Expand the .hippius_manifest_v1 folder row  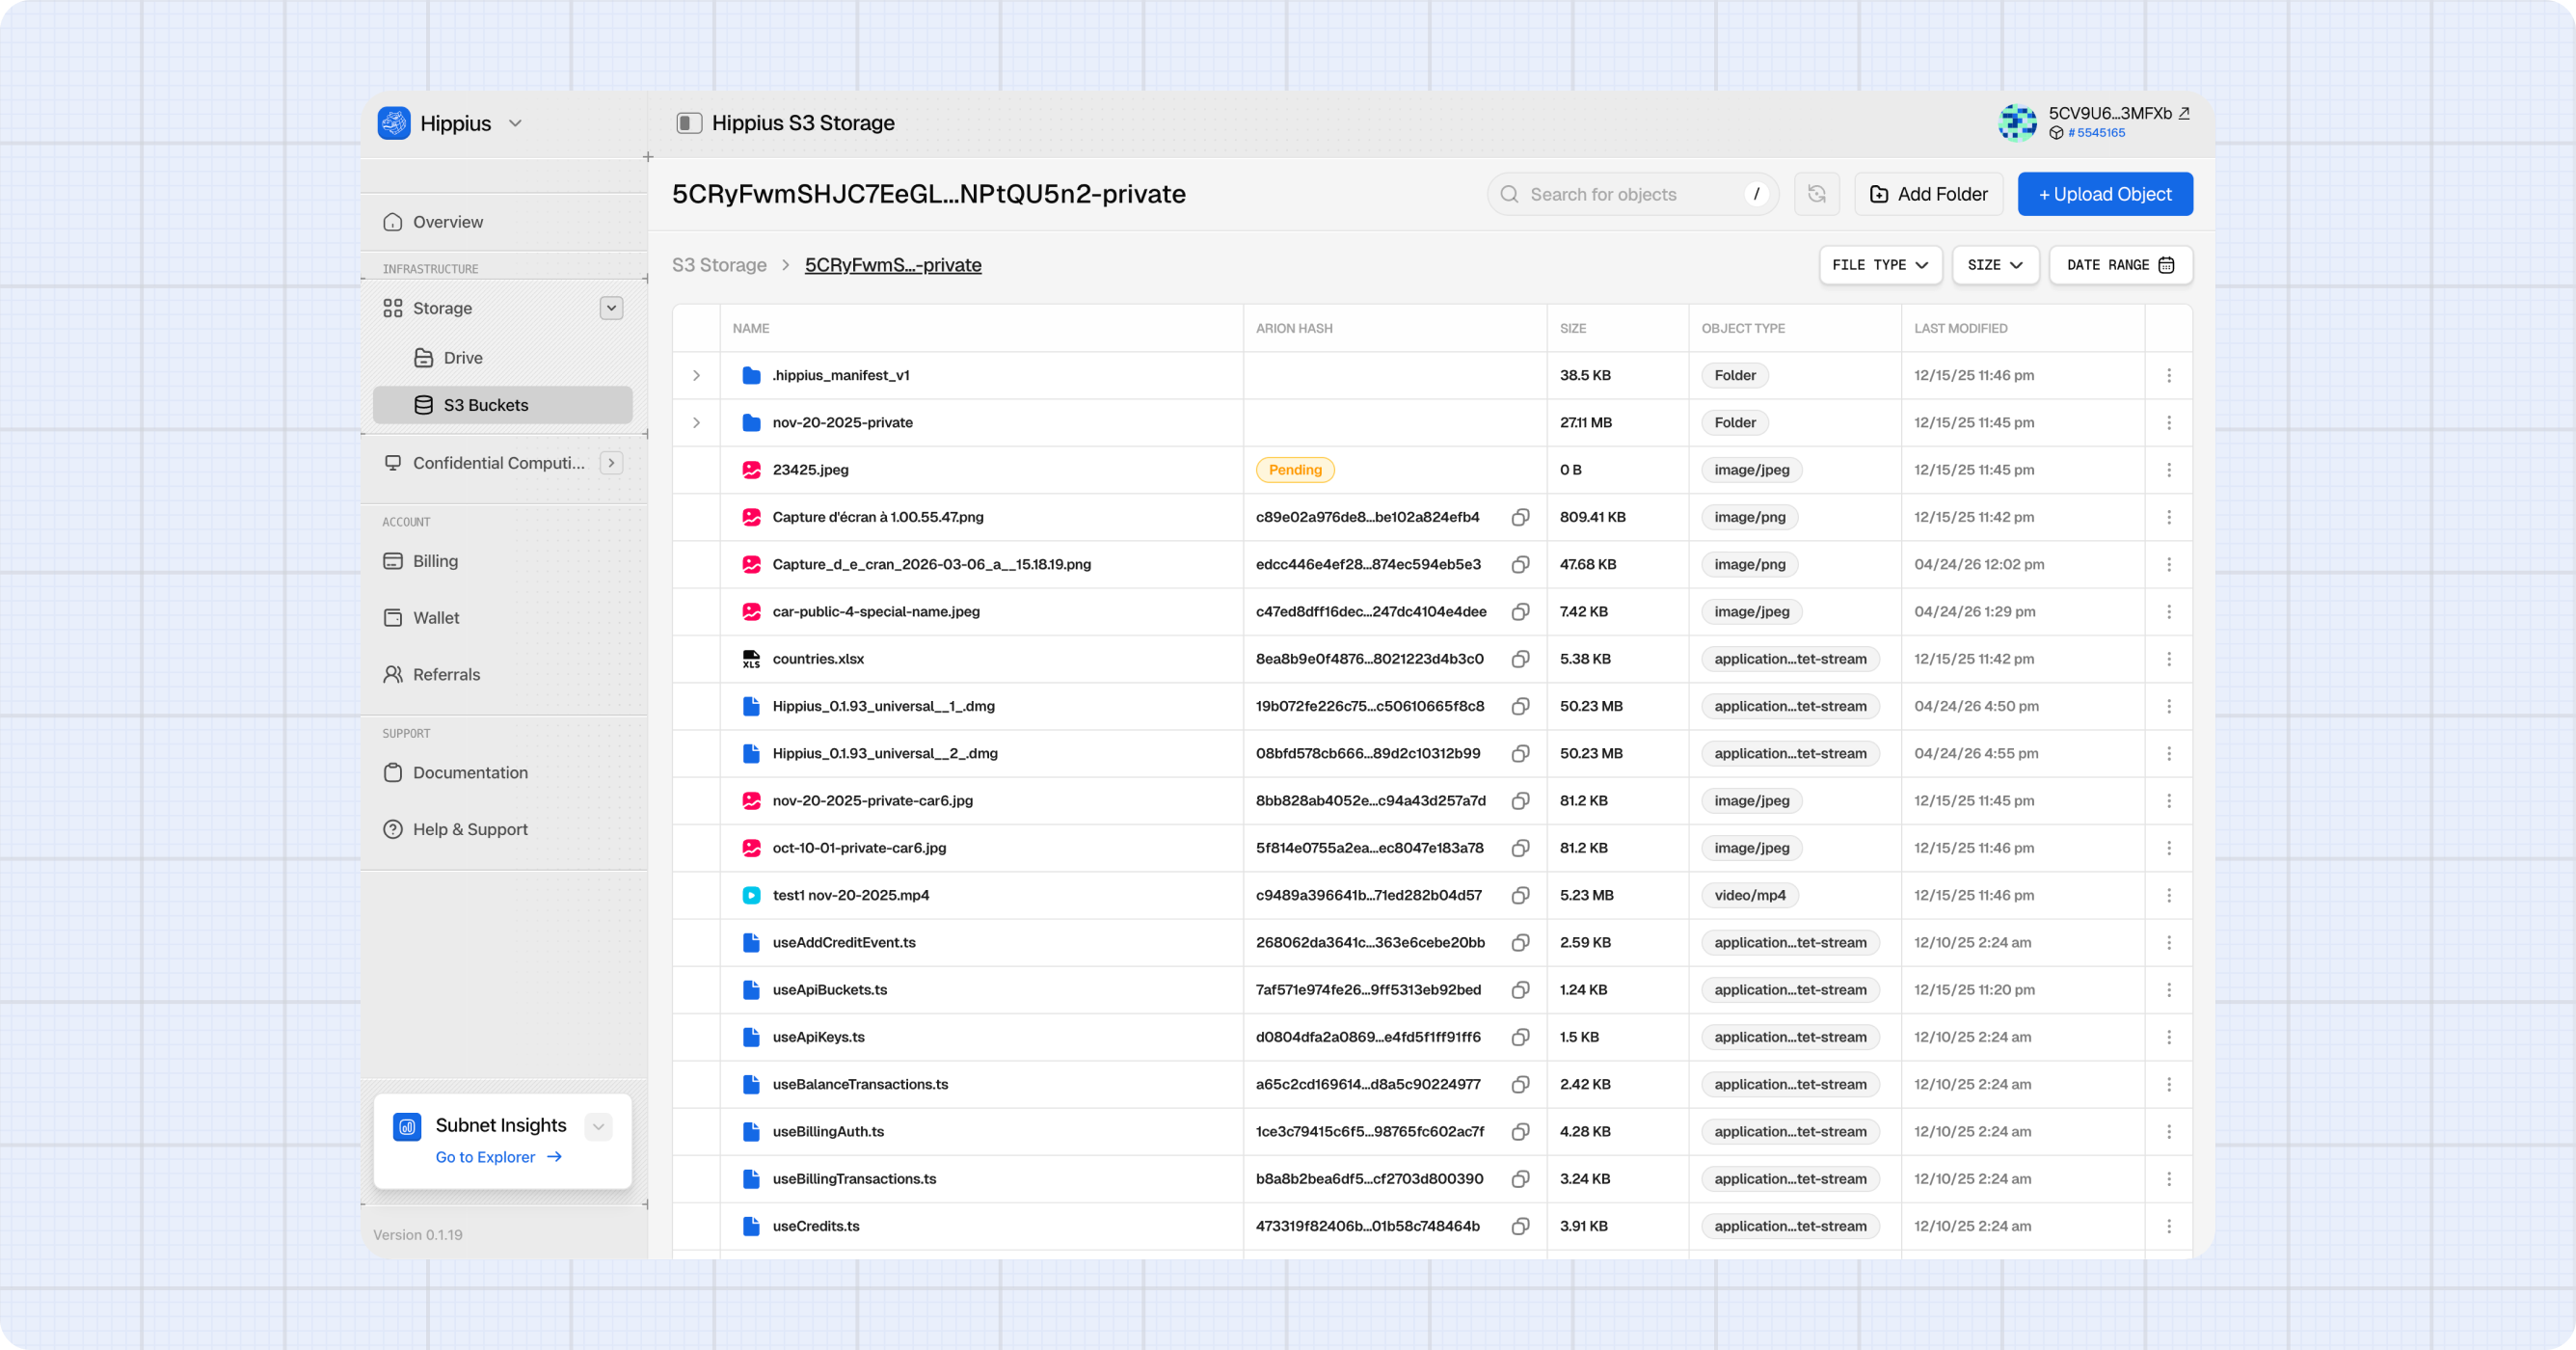click(696, 375)
